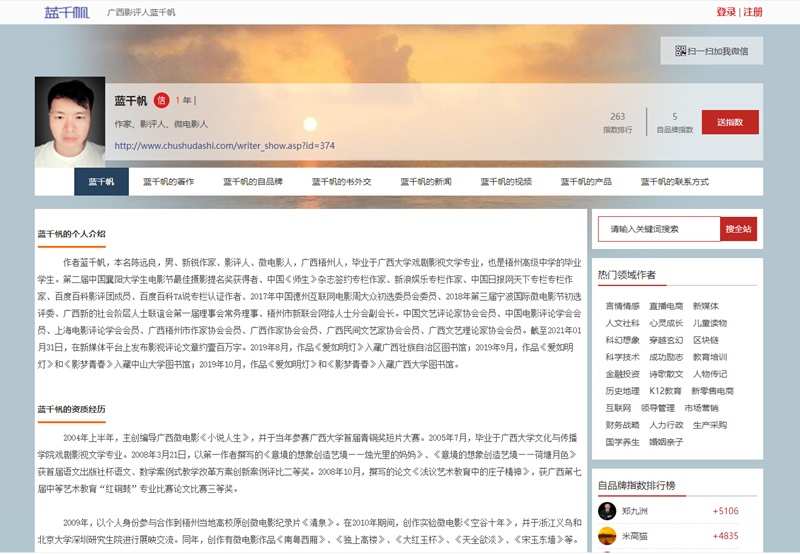Open the 区块链 category link
This screenshot has width=800, height=554.
click(705, 340)
